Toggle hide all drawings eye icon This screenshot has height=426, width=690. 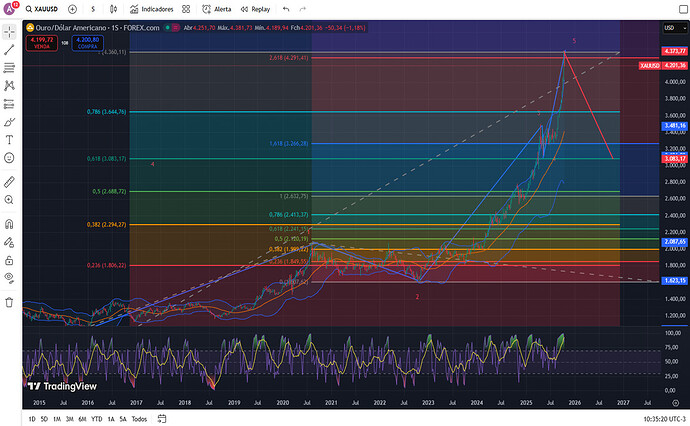click(x=9, y=277)
